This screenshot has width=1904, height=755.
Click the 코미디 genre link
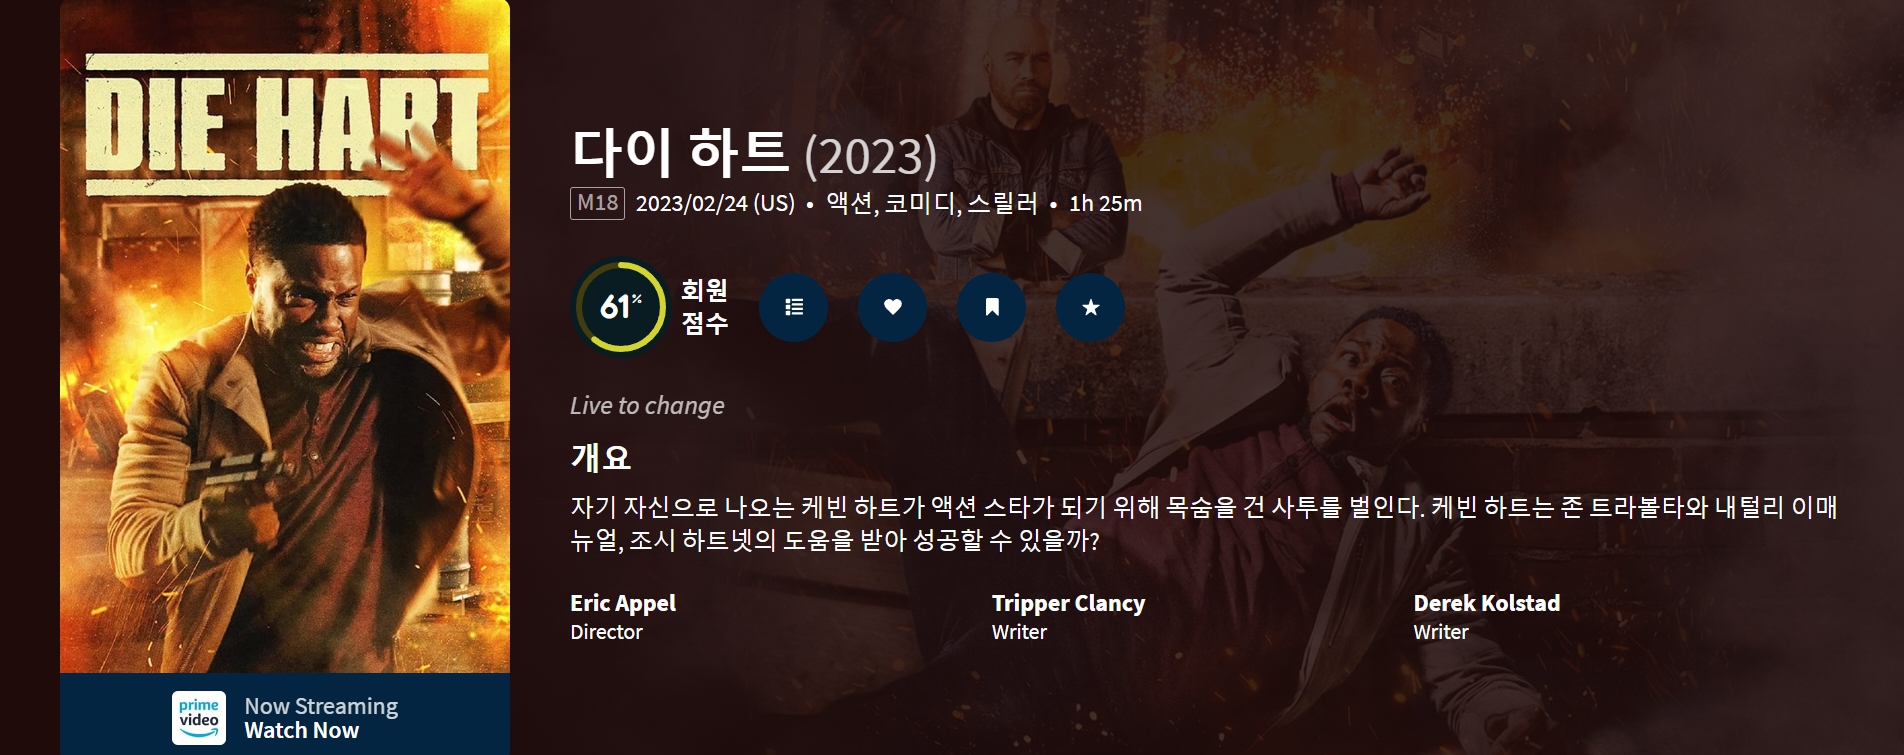tap(921, 203)
